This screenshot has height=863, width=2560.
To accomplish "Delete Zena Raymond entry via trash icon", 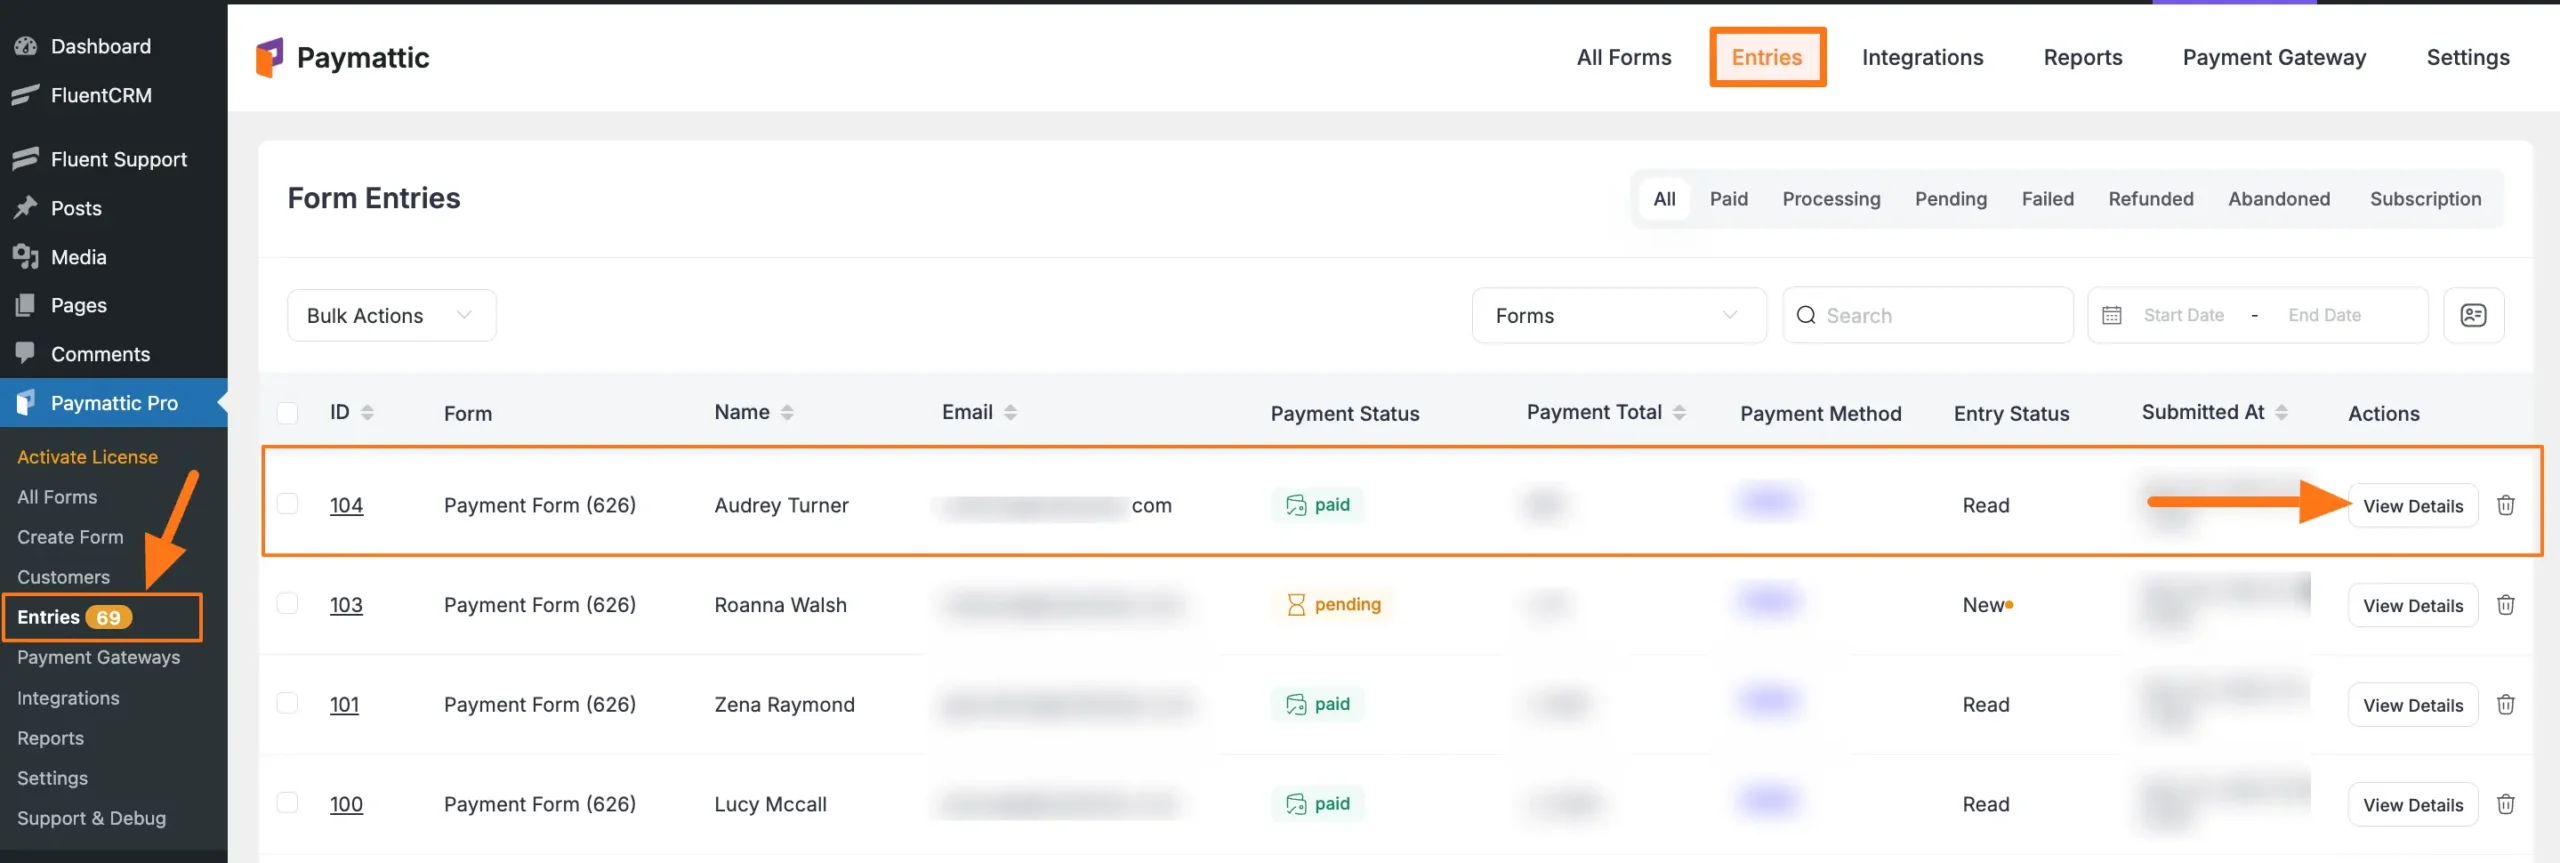I will point(2506,705).
